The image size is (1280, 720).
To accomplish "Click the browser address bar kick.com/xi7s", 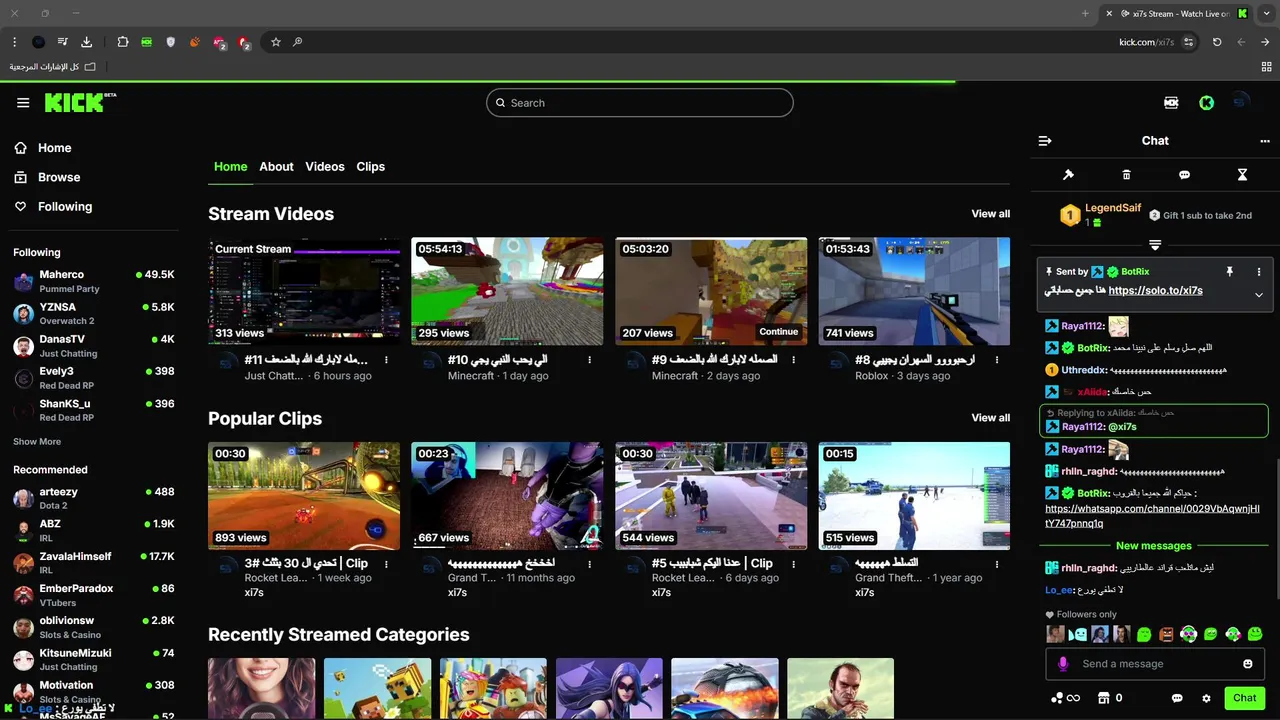I will coord(1146,42).
